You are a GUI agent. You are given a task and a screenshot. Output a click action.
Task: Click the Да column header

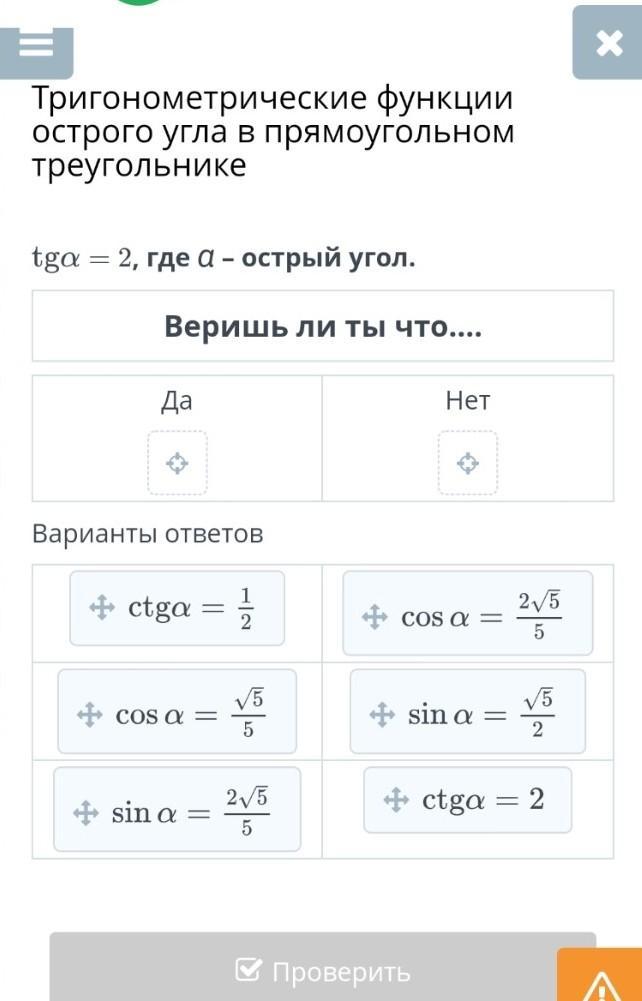click(x=177, y=401)
